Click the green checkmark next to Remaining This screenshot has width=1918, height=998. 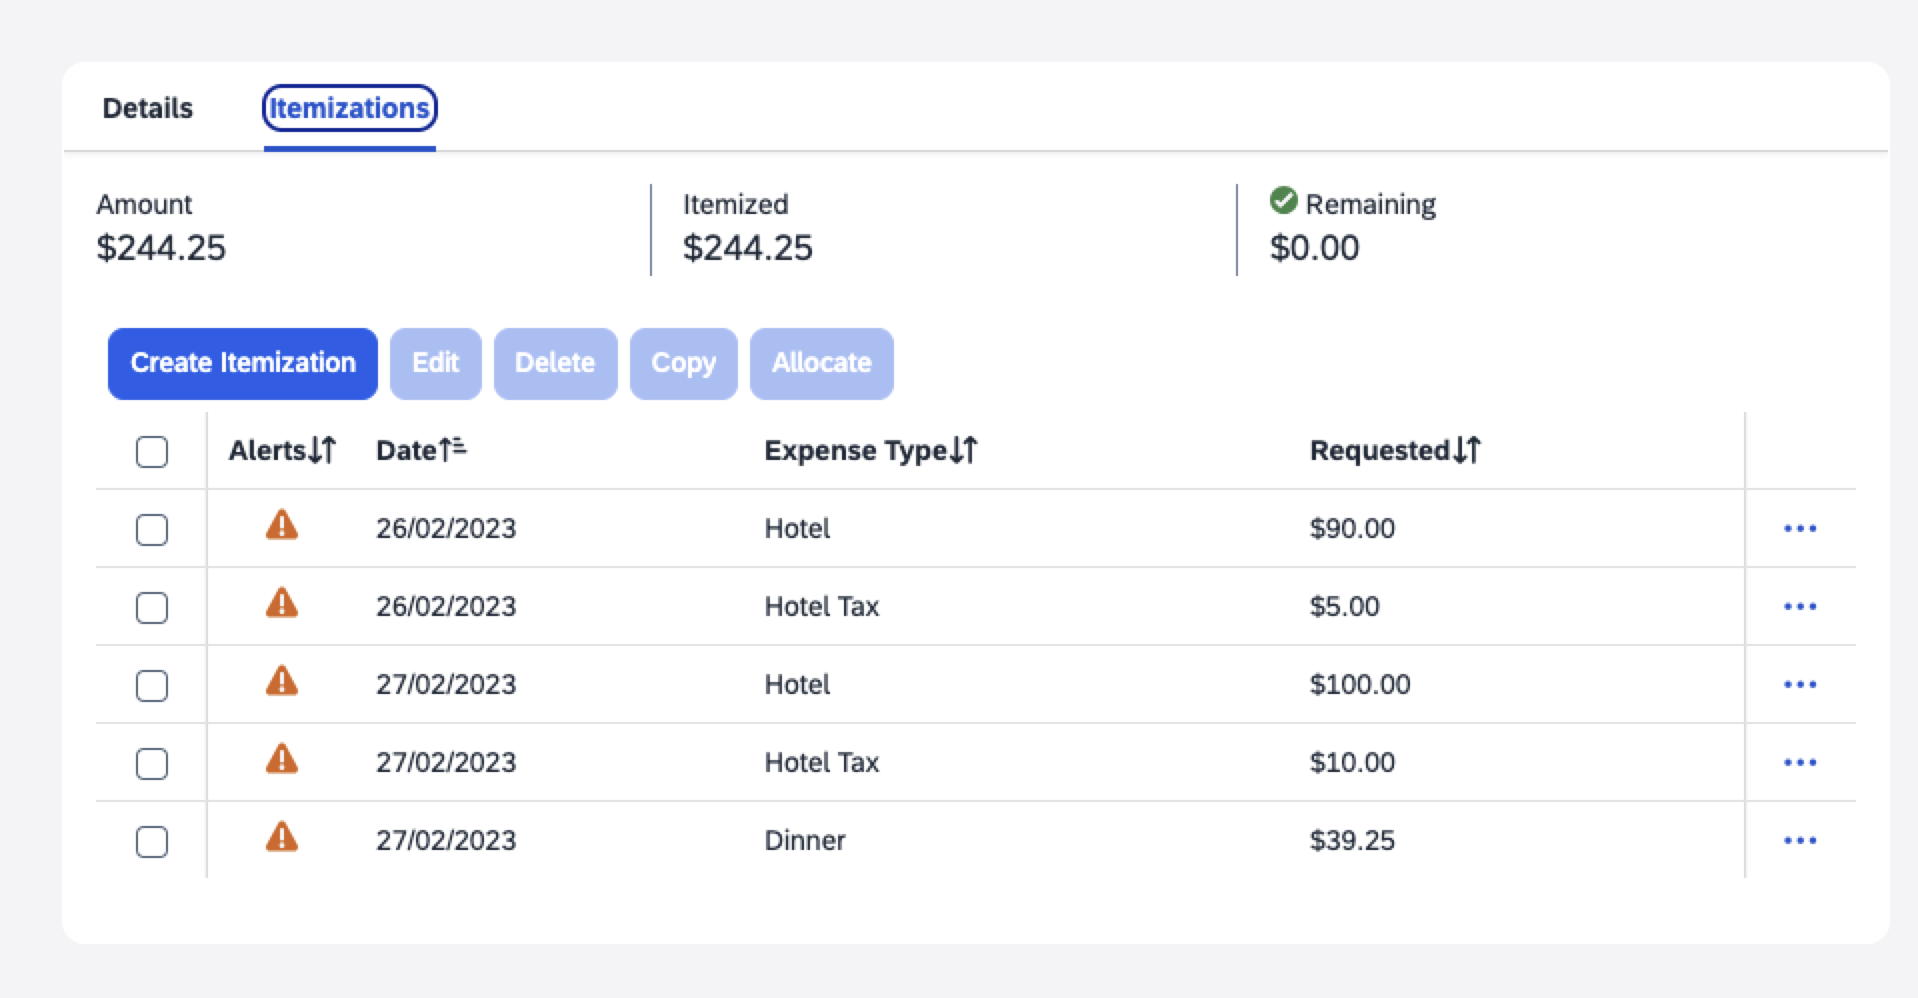coord(1283,201)
